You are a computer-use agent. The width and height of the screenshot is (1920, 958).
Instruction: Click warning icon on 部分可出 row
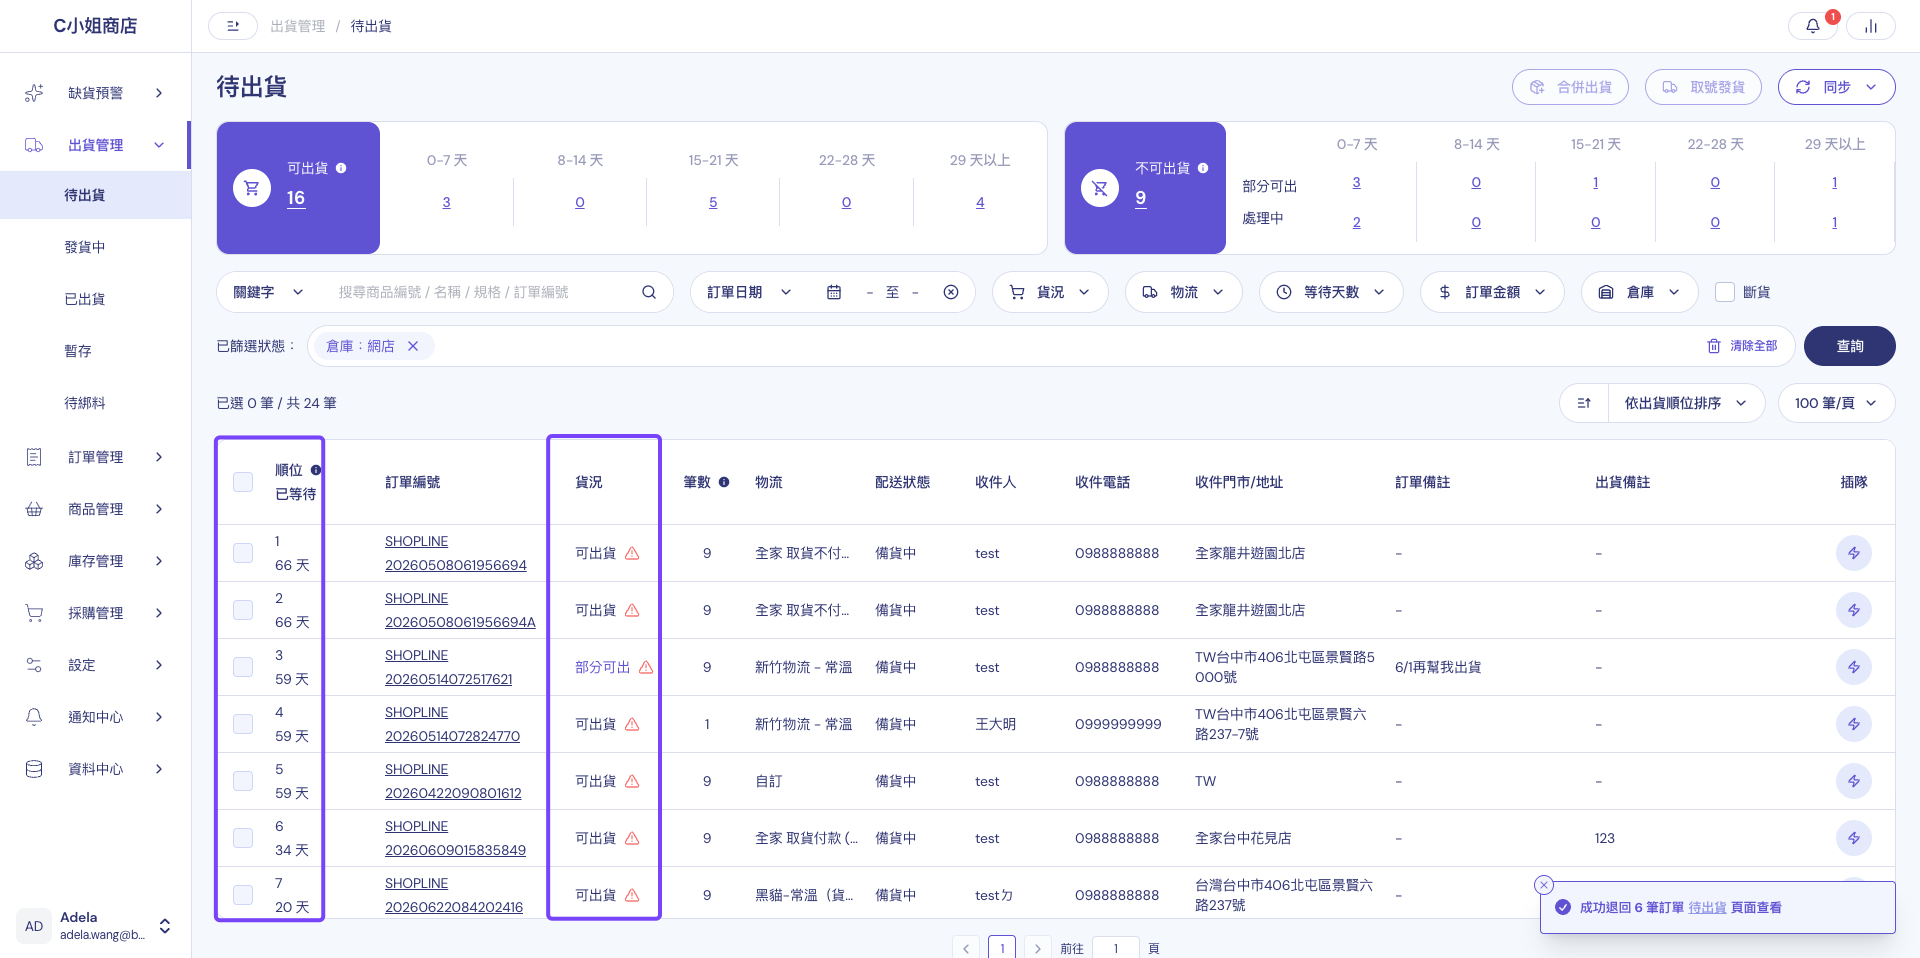(x=646, y=667)
